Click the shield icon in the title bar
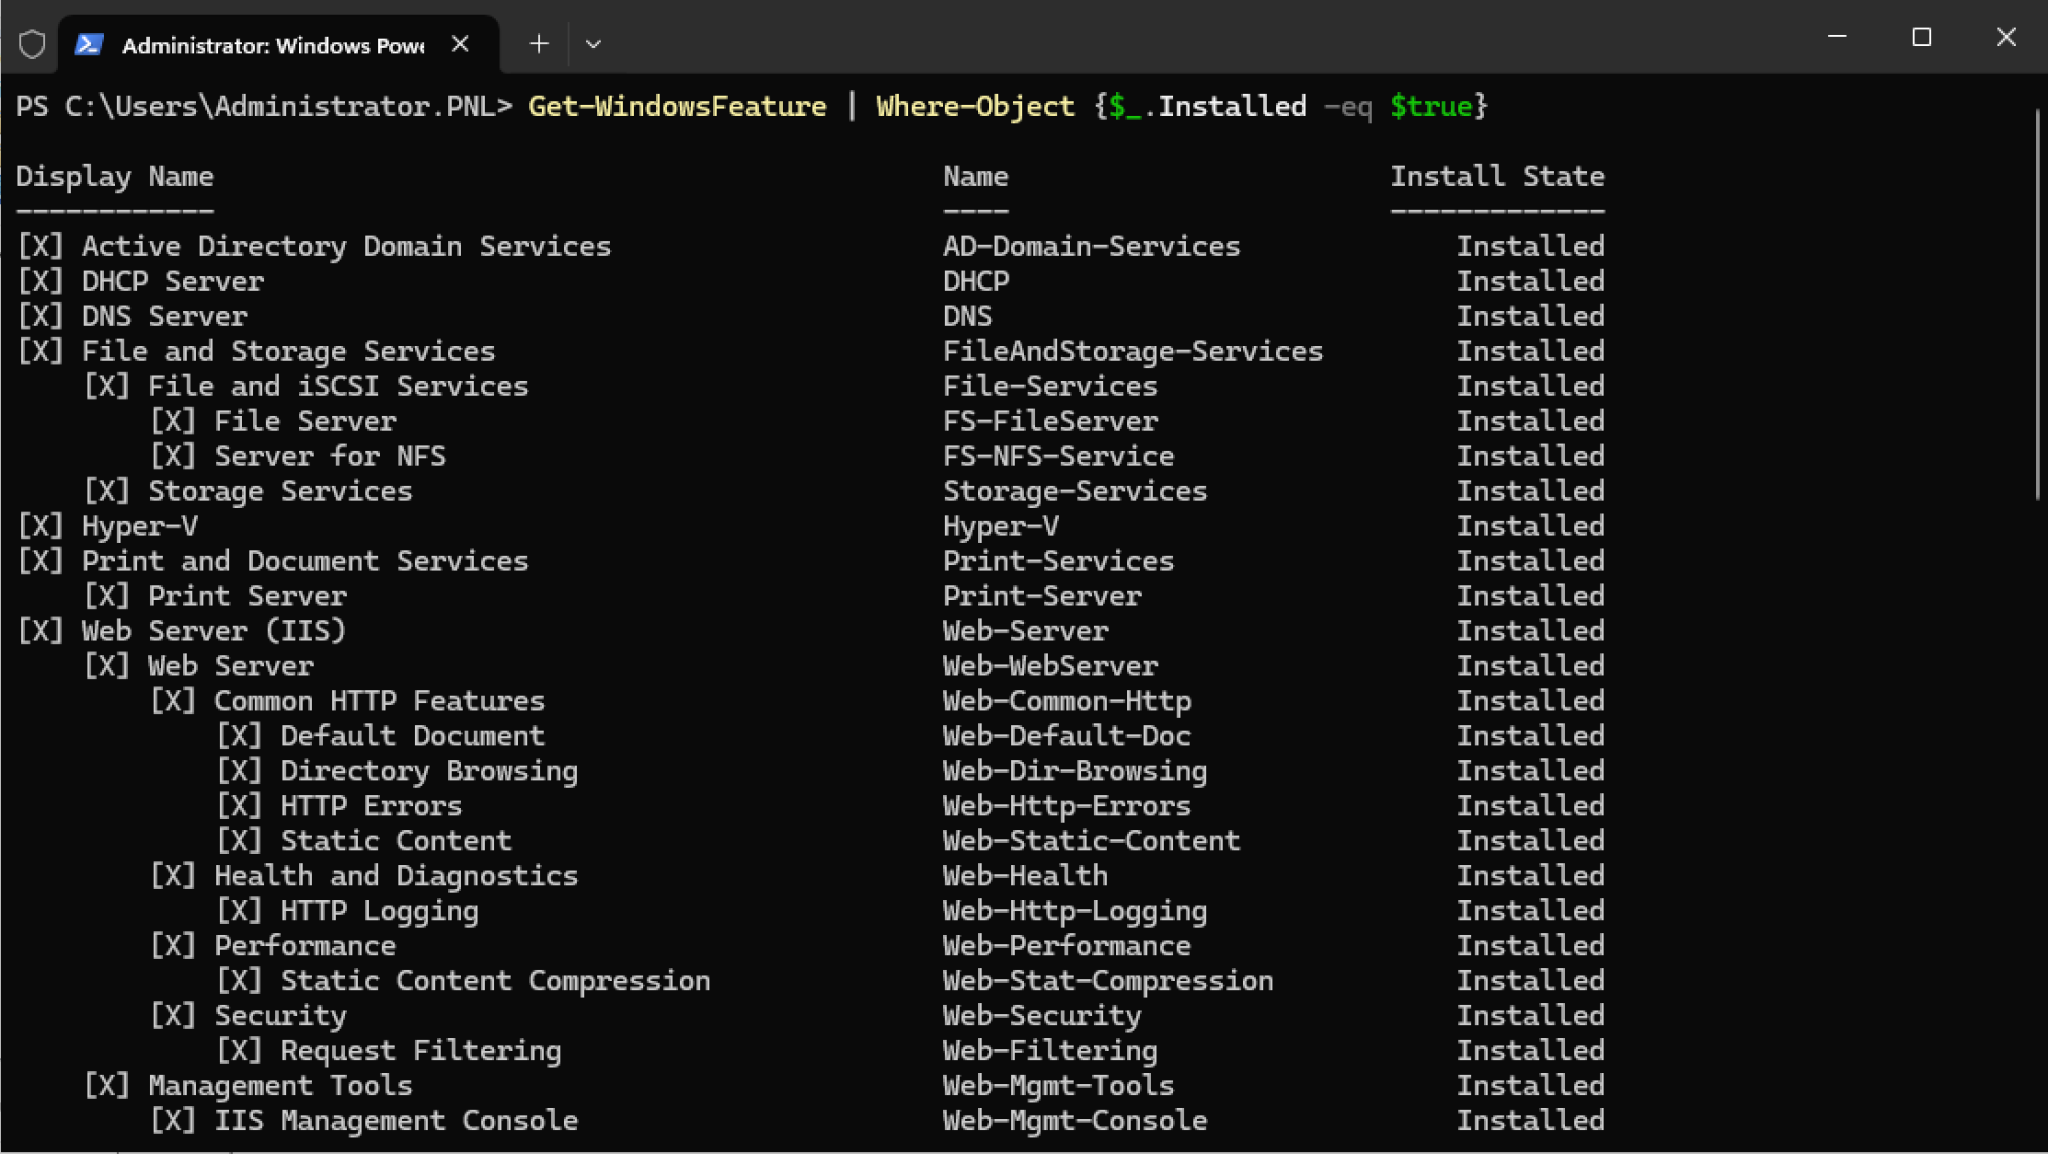 tap(31, 44)
